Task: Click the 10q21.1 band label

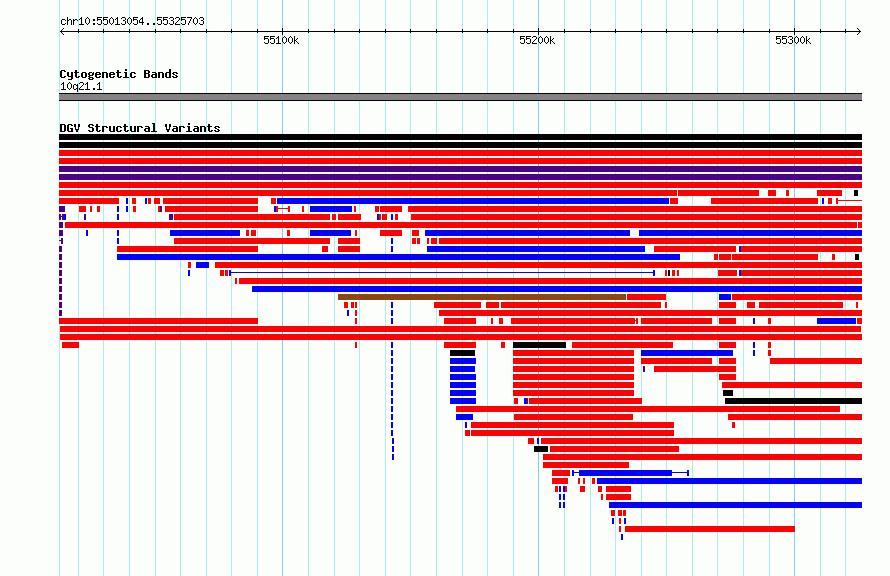Action: 81,86
